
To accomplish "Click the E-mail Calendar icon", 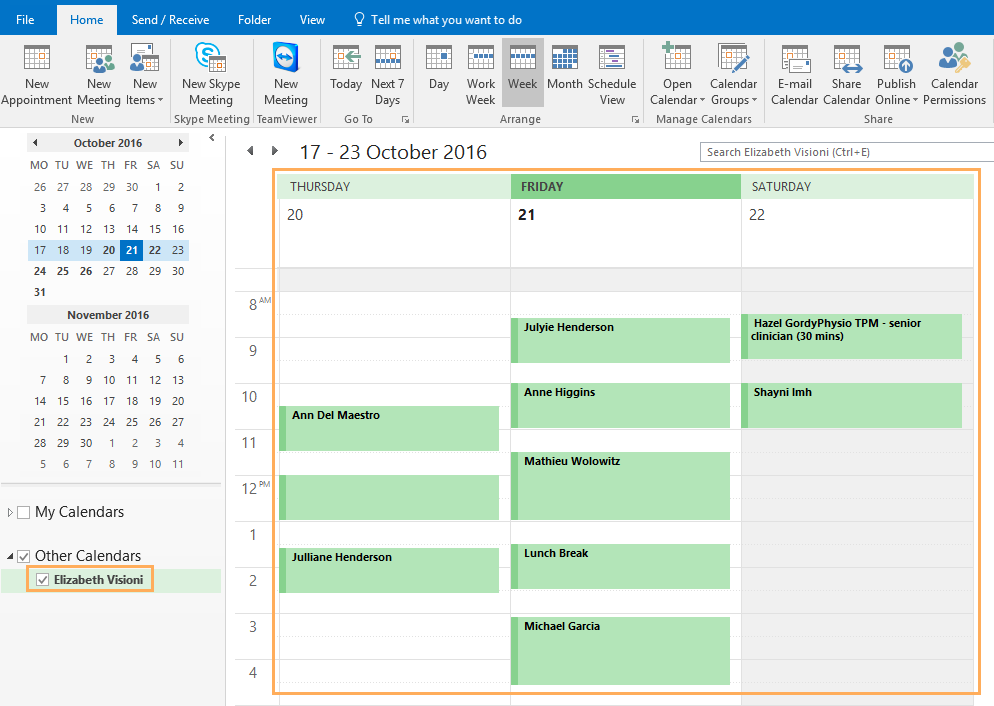I will tap(795, 75).
